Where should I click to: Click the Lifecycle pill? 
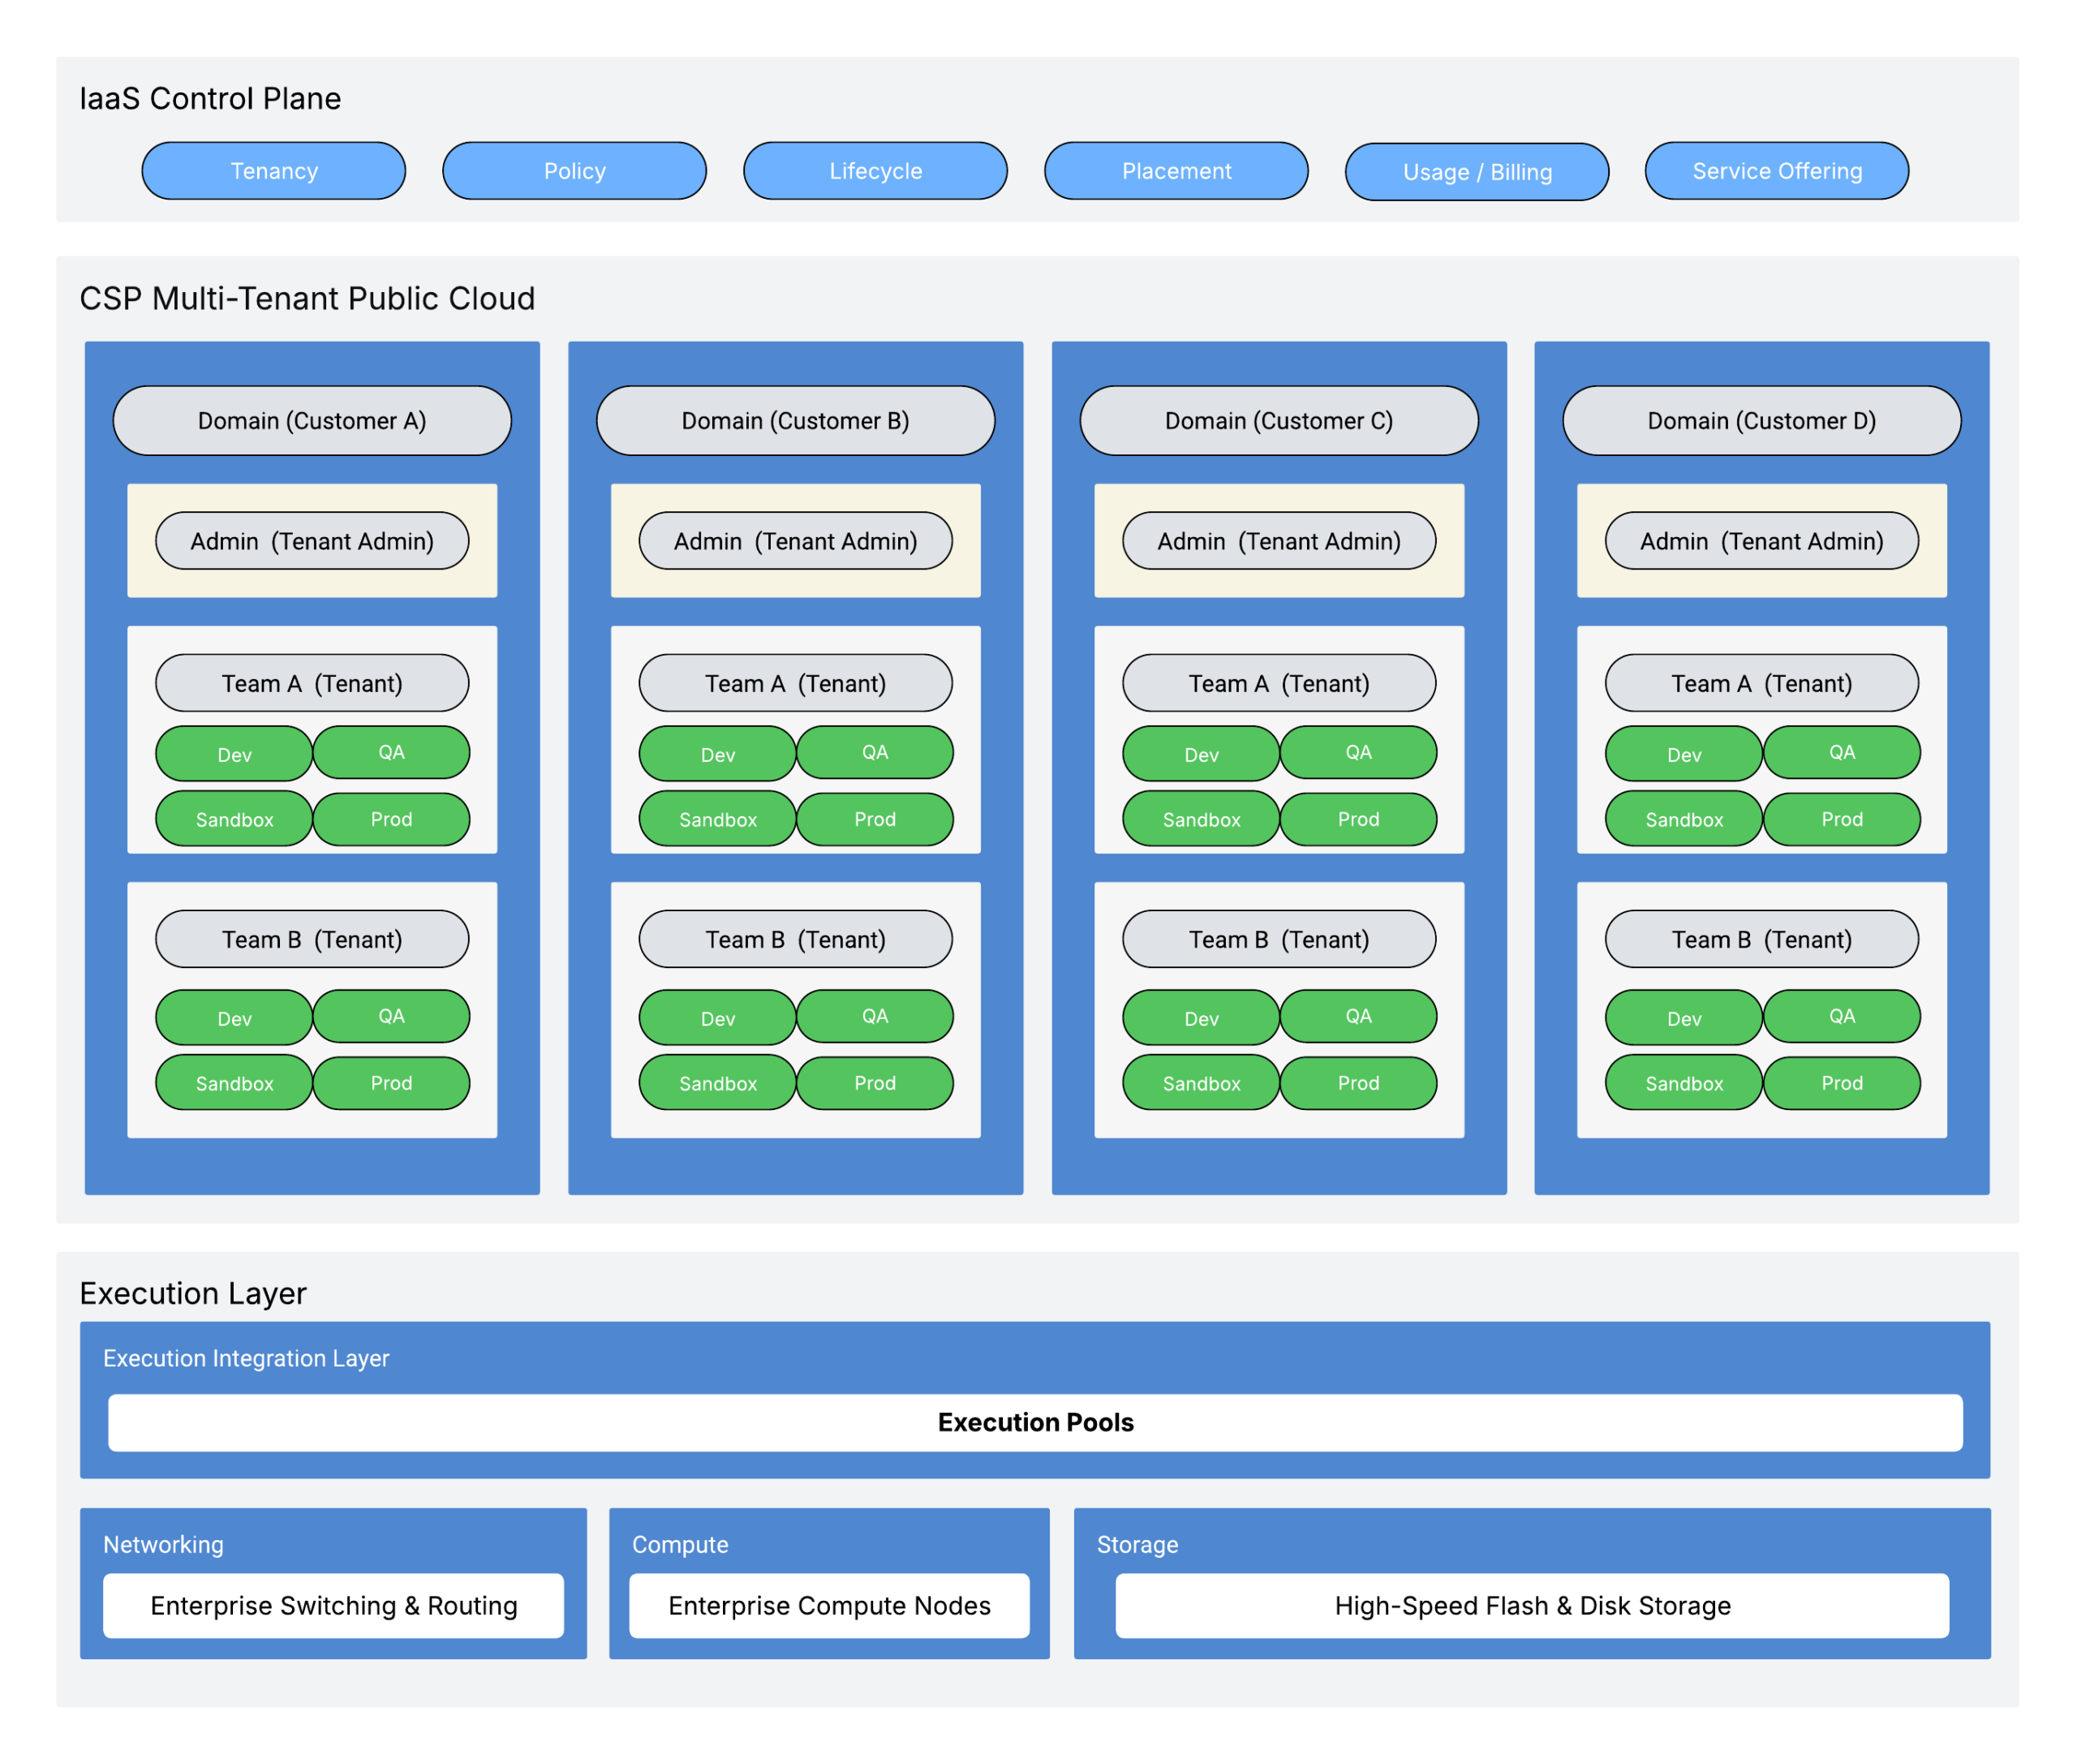[x=876, y=171]
